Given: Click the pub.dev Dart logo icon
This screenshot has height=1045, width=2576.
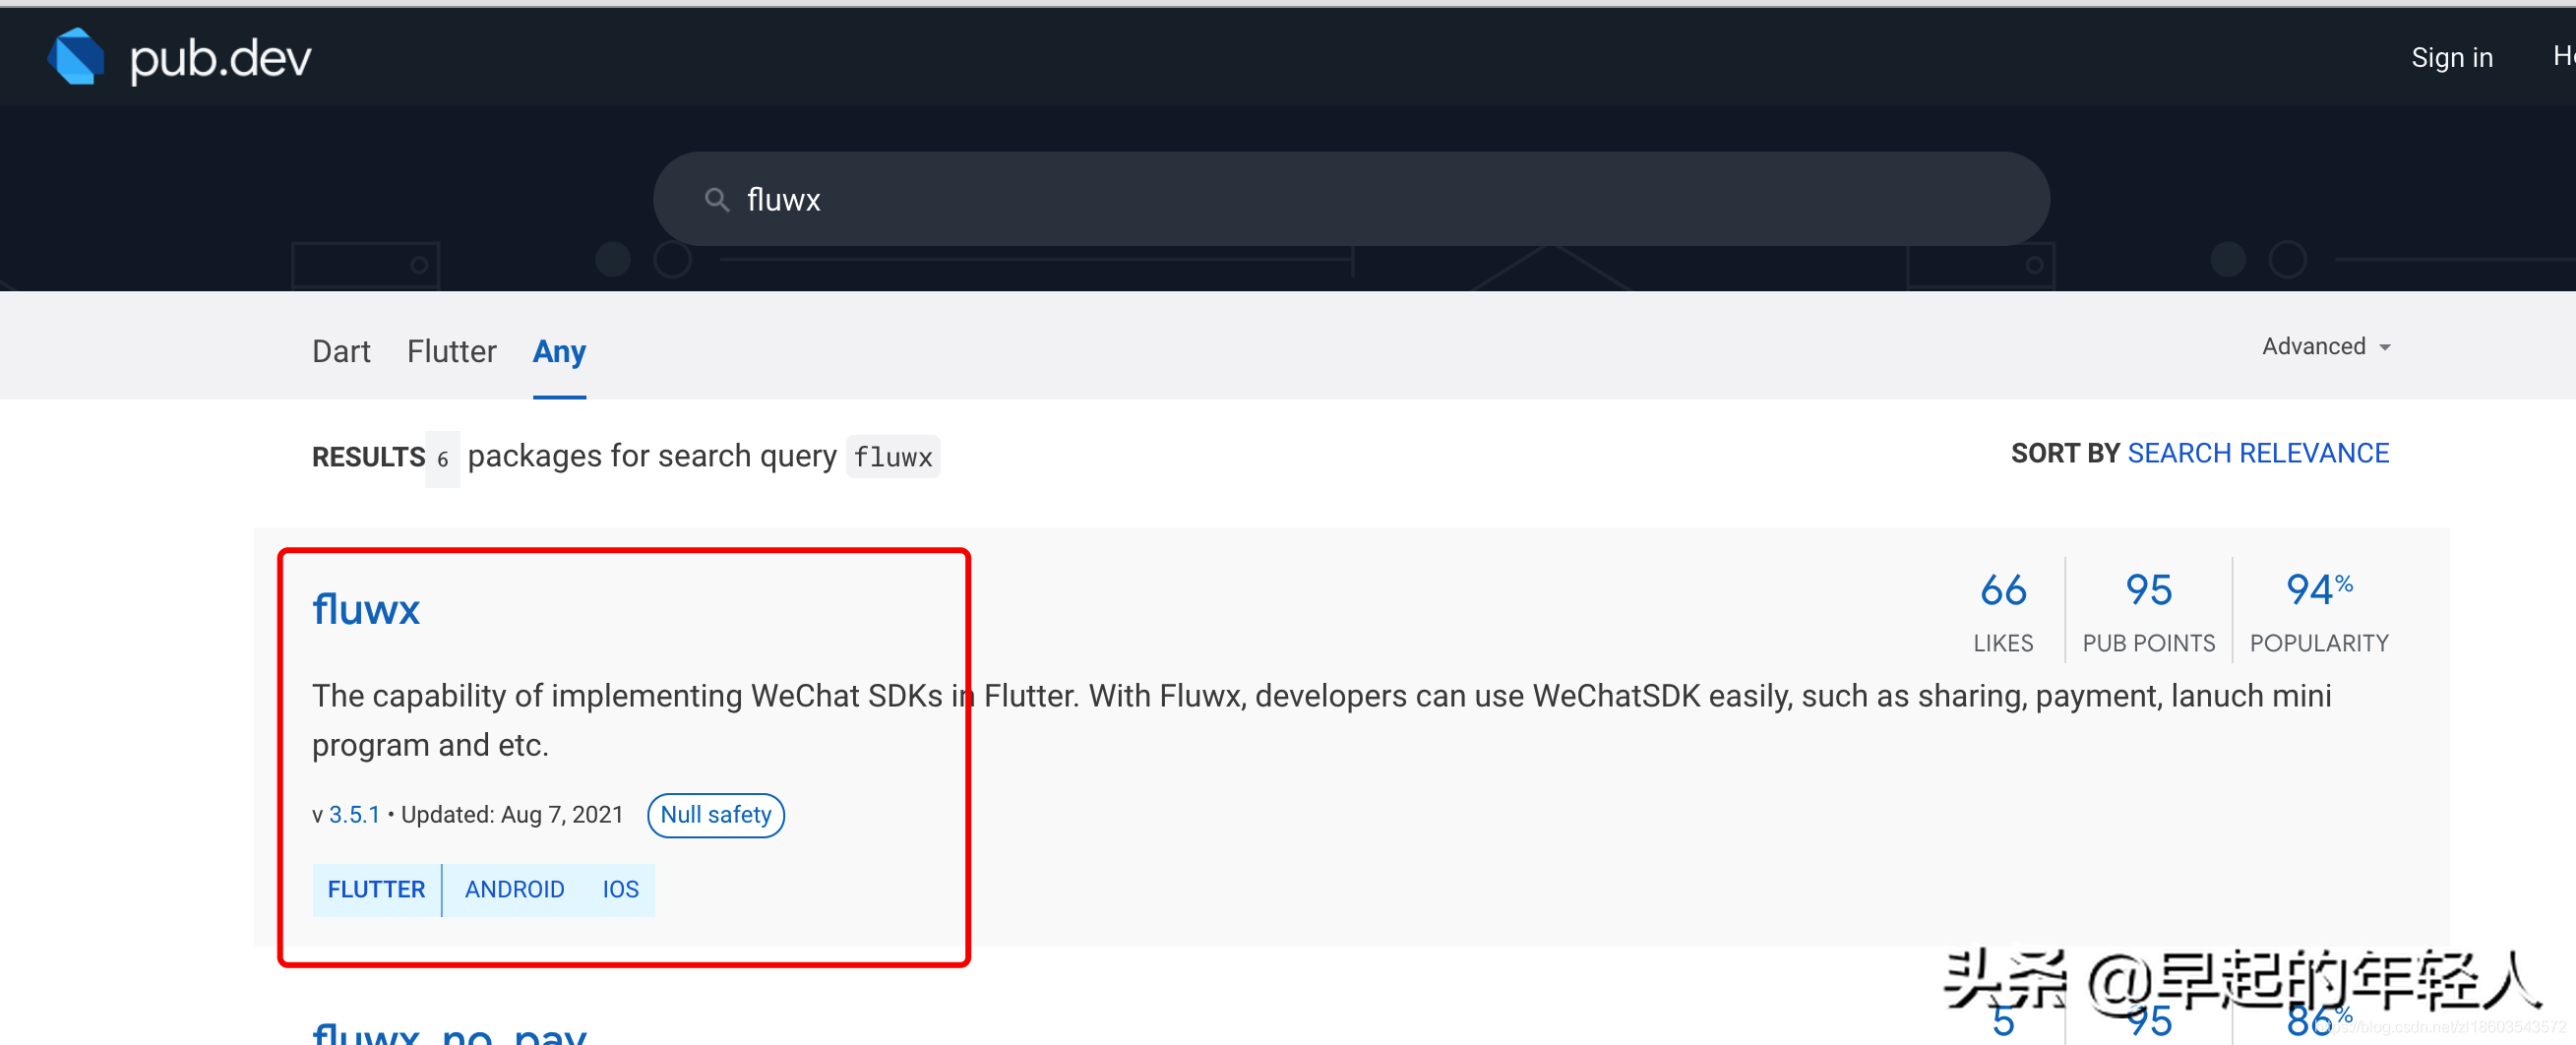Looking at the screenshot, I should tap(76, 57).
